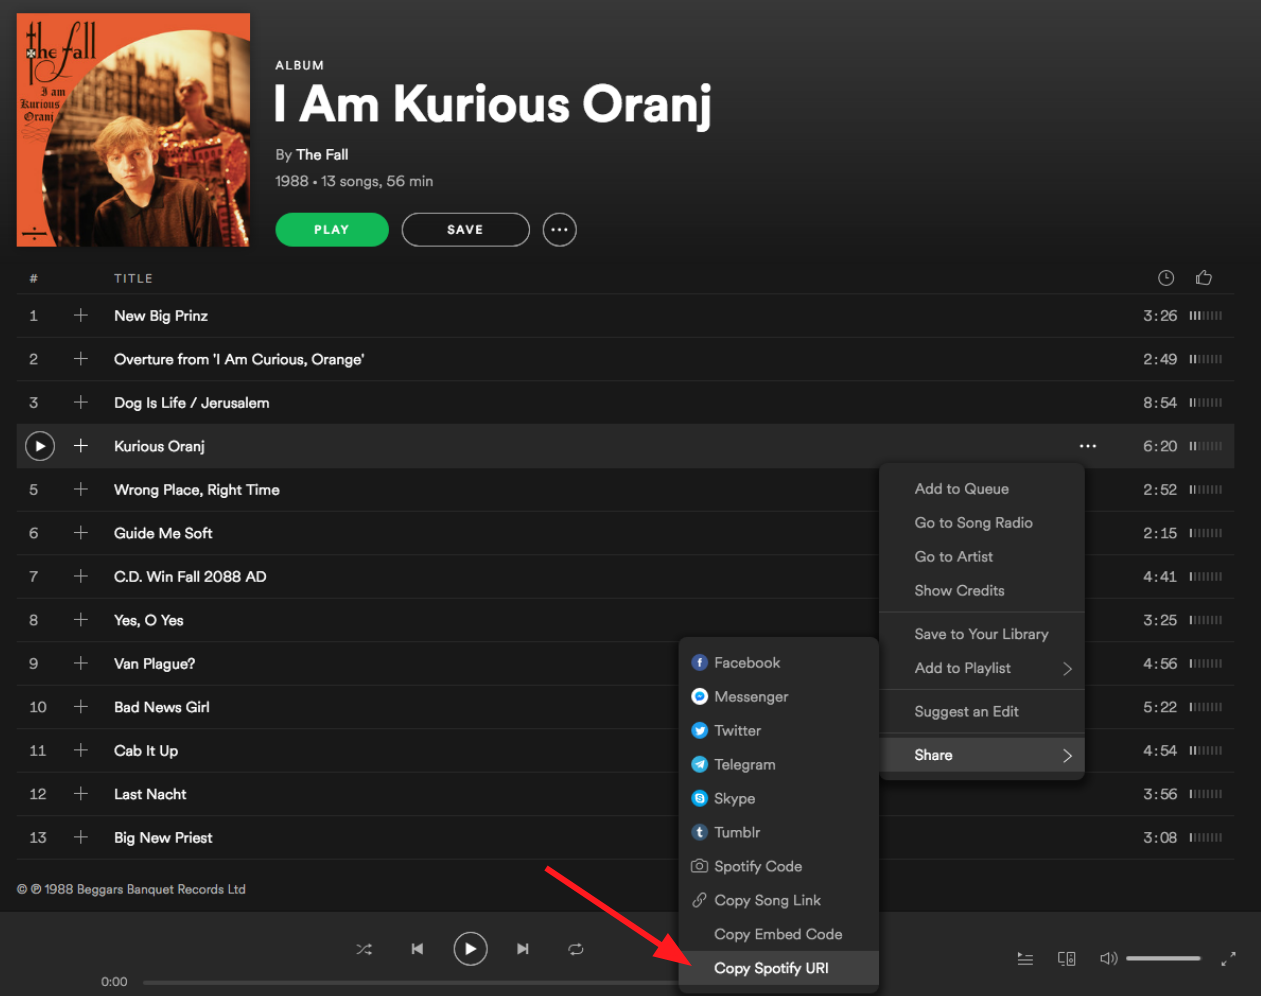1261x996 pixels.
Task: Add C.D. Win Fall 2088 AD via plus
Action: point(81,577)
